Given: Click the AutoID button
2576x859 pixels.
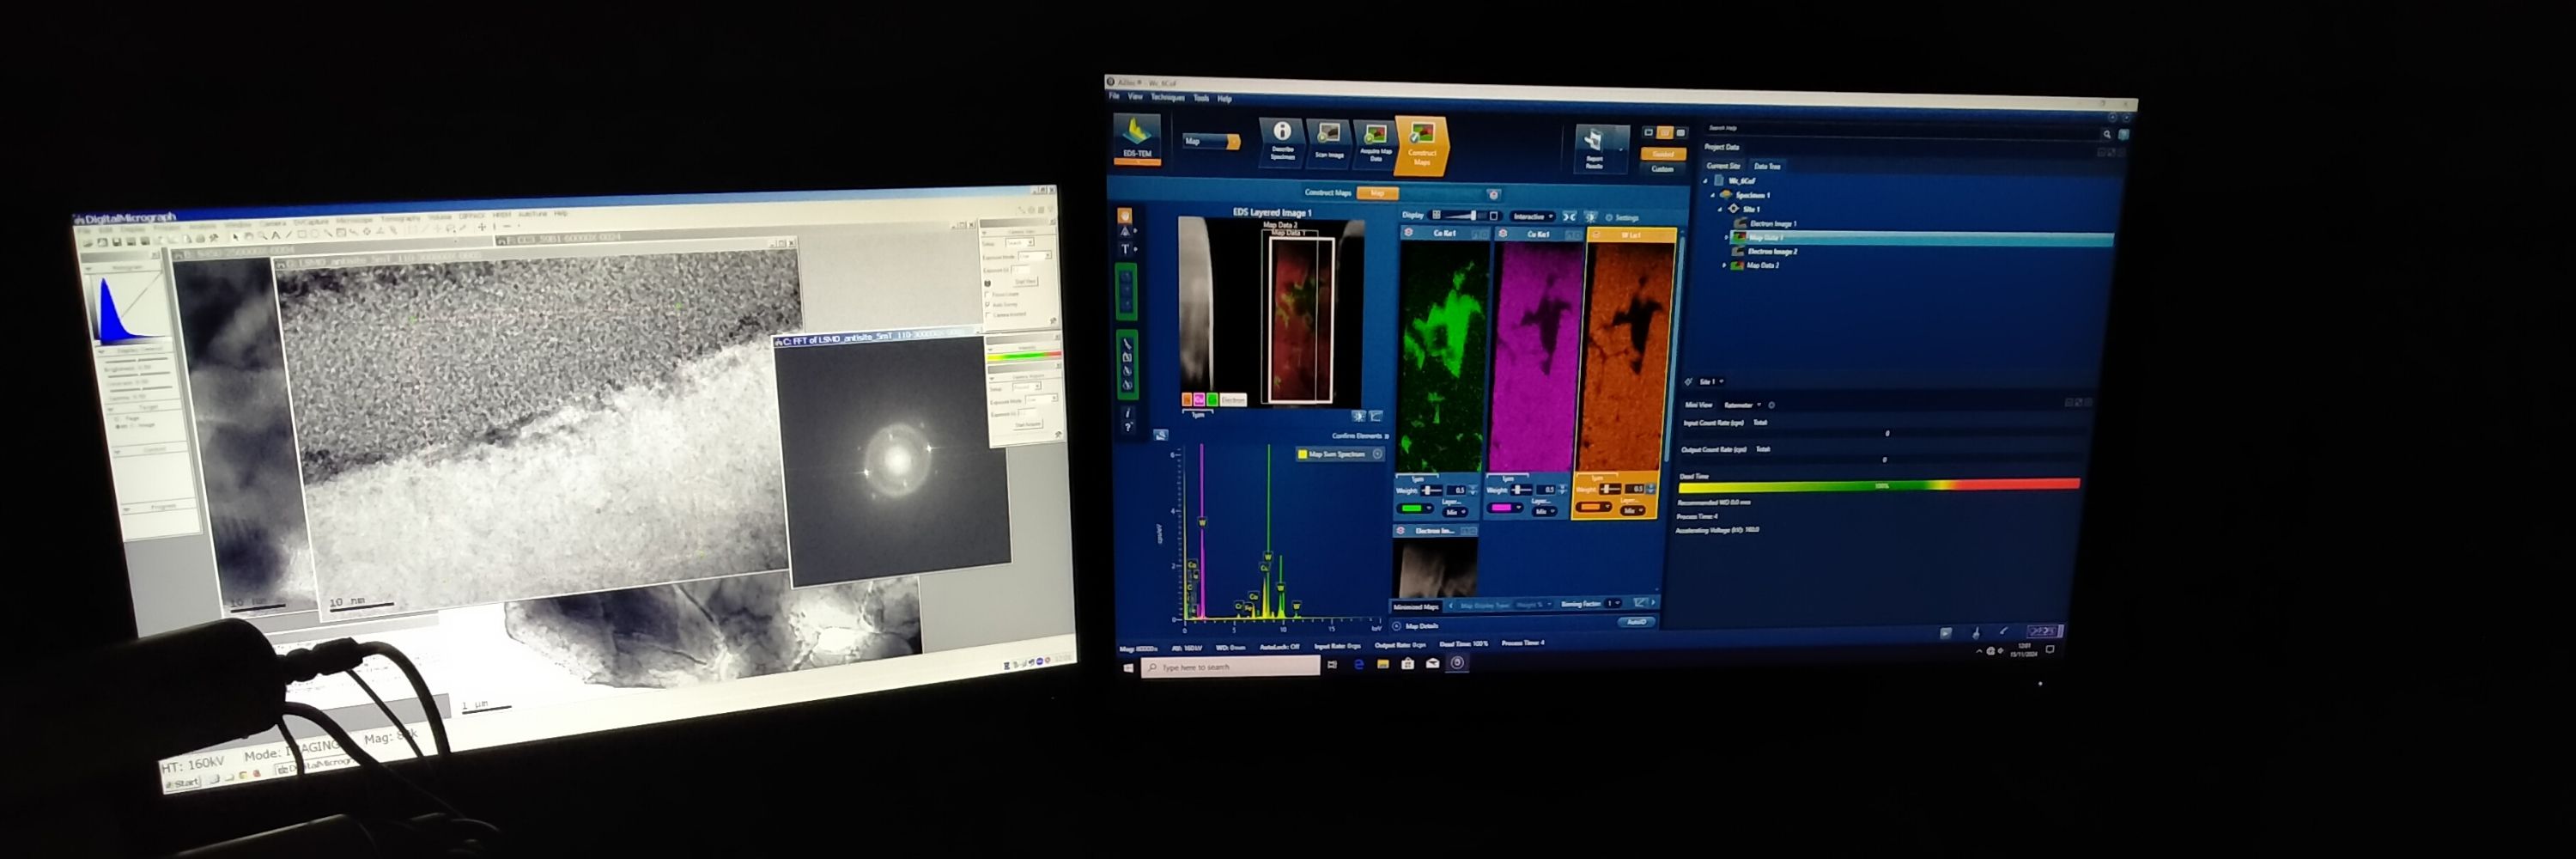Looking at the screenshot, I should pos(1637,622).
